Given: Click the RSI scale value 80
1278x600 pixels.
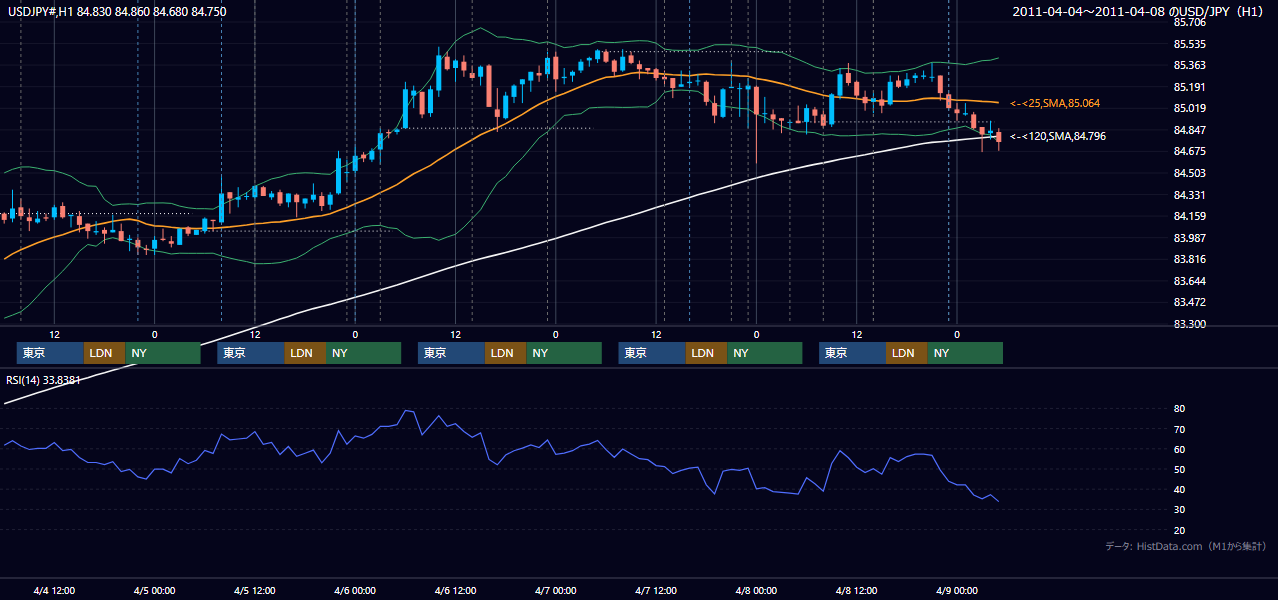Looking at the screenshot, I should point(1179,409).
